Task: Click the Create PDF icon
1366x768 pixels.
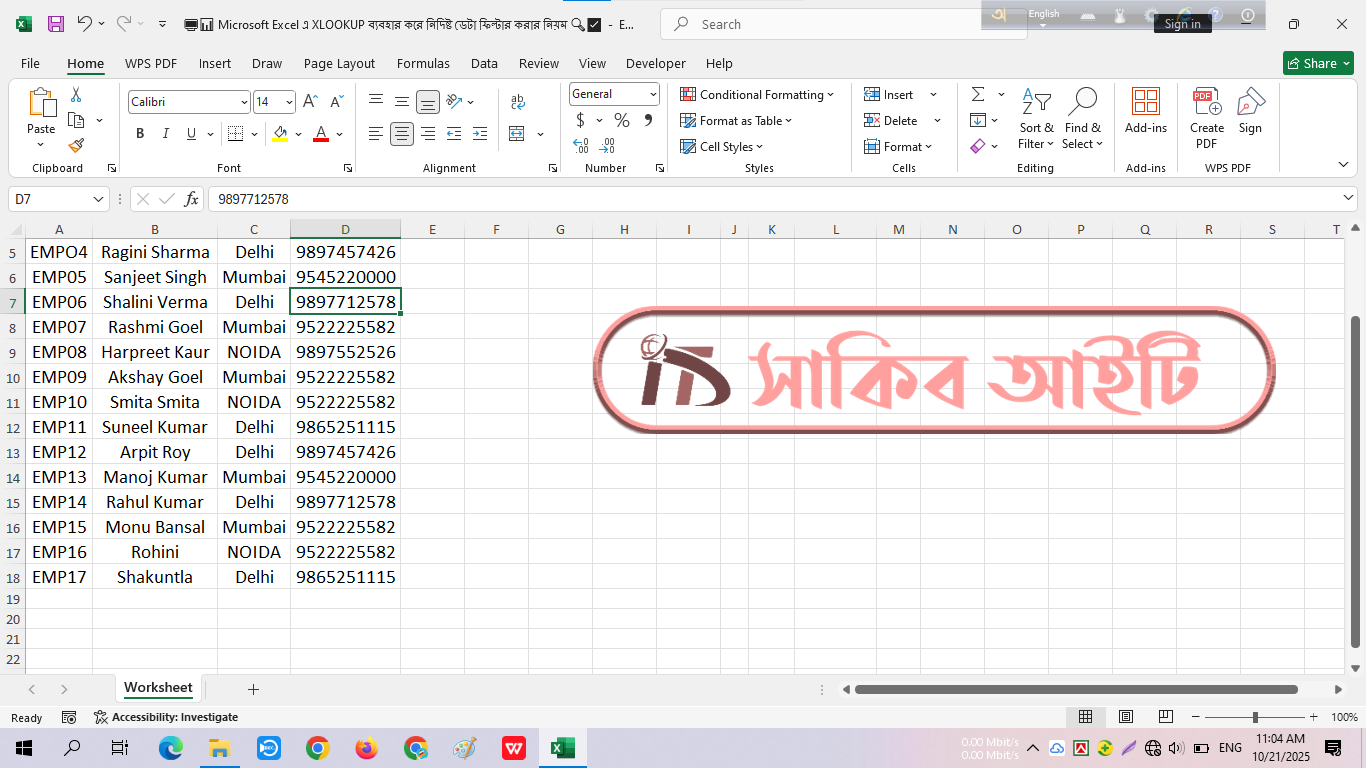Action: tap(1206, 118)
